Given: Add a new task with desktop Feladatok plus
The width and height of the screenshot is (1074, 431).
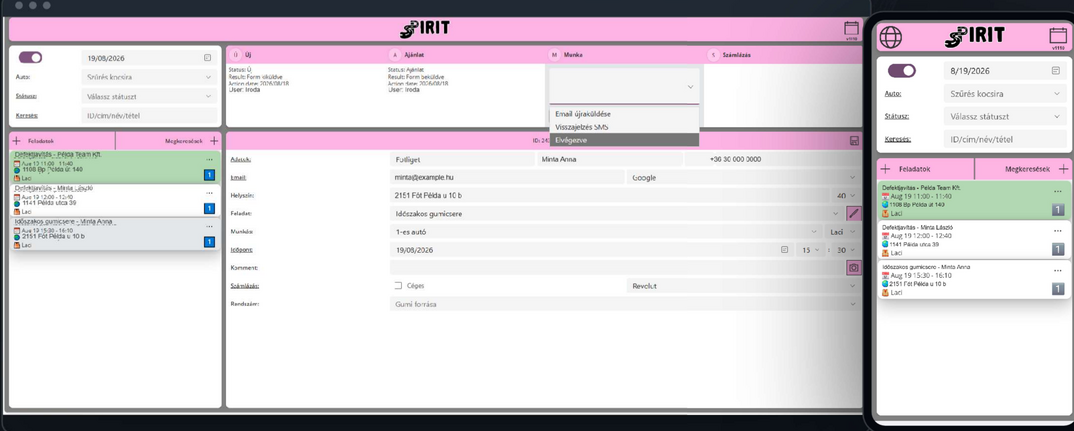Looking at the screenshot, I should pyautogui.click(x=16, y=140).
